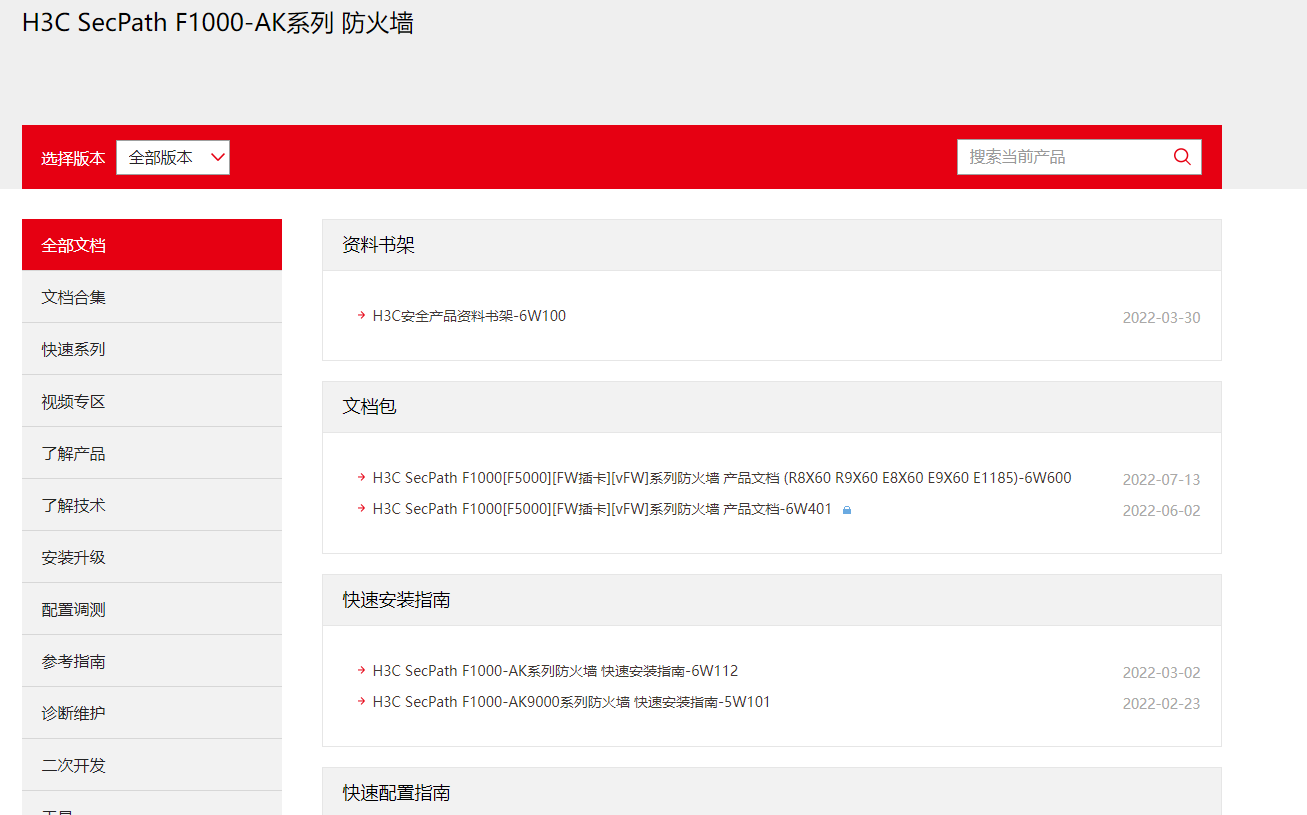Image resolution: width=1307 pixels, height=815 pixels.
Task: Select 了解产品 in the sidebar
Action: coord(152,453)
